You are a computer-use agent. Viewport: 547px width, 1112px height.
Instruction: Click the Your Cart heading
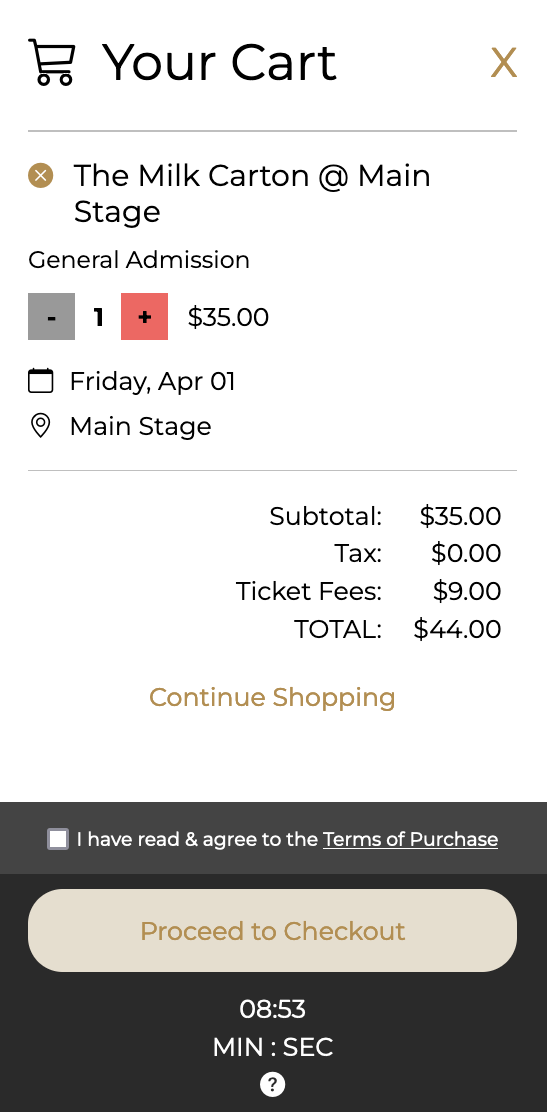point(220,62)
